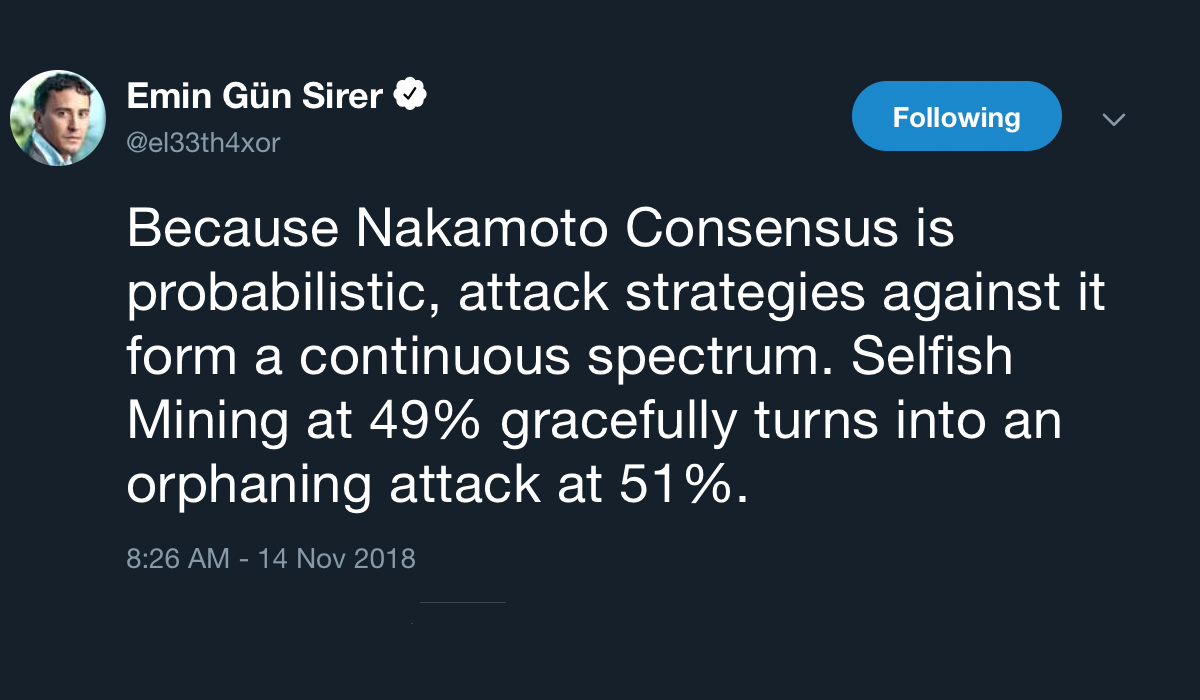Click the word "gracefully" in the tweet
This screenshot has width=1200, height=700.
[618, 424]
